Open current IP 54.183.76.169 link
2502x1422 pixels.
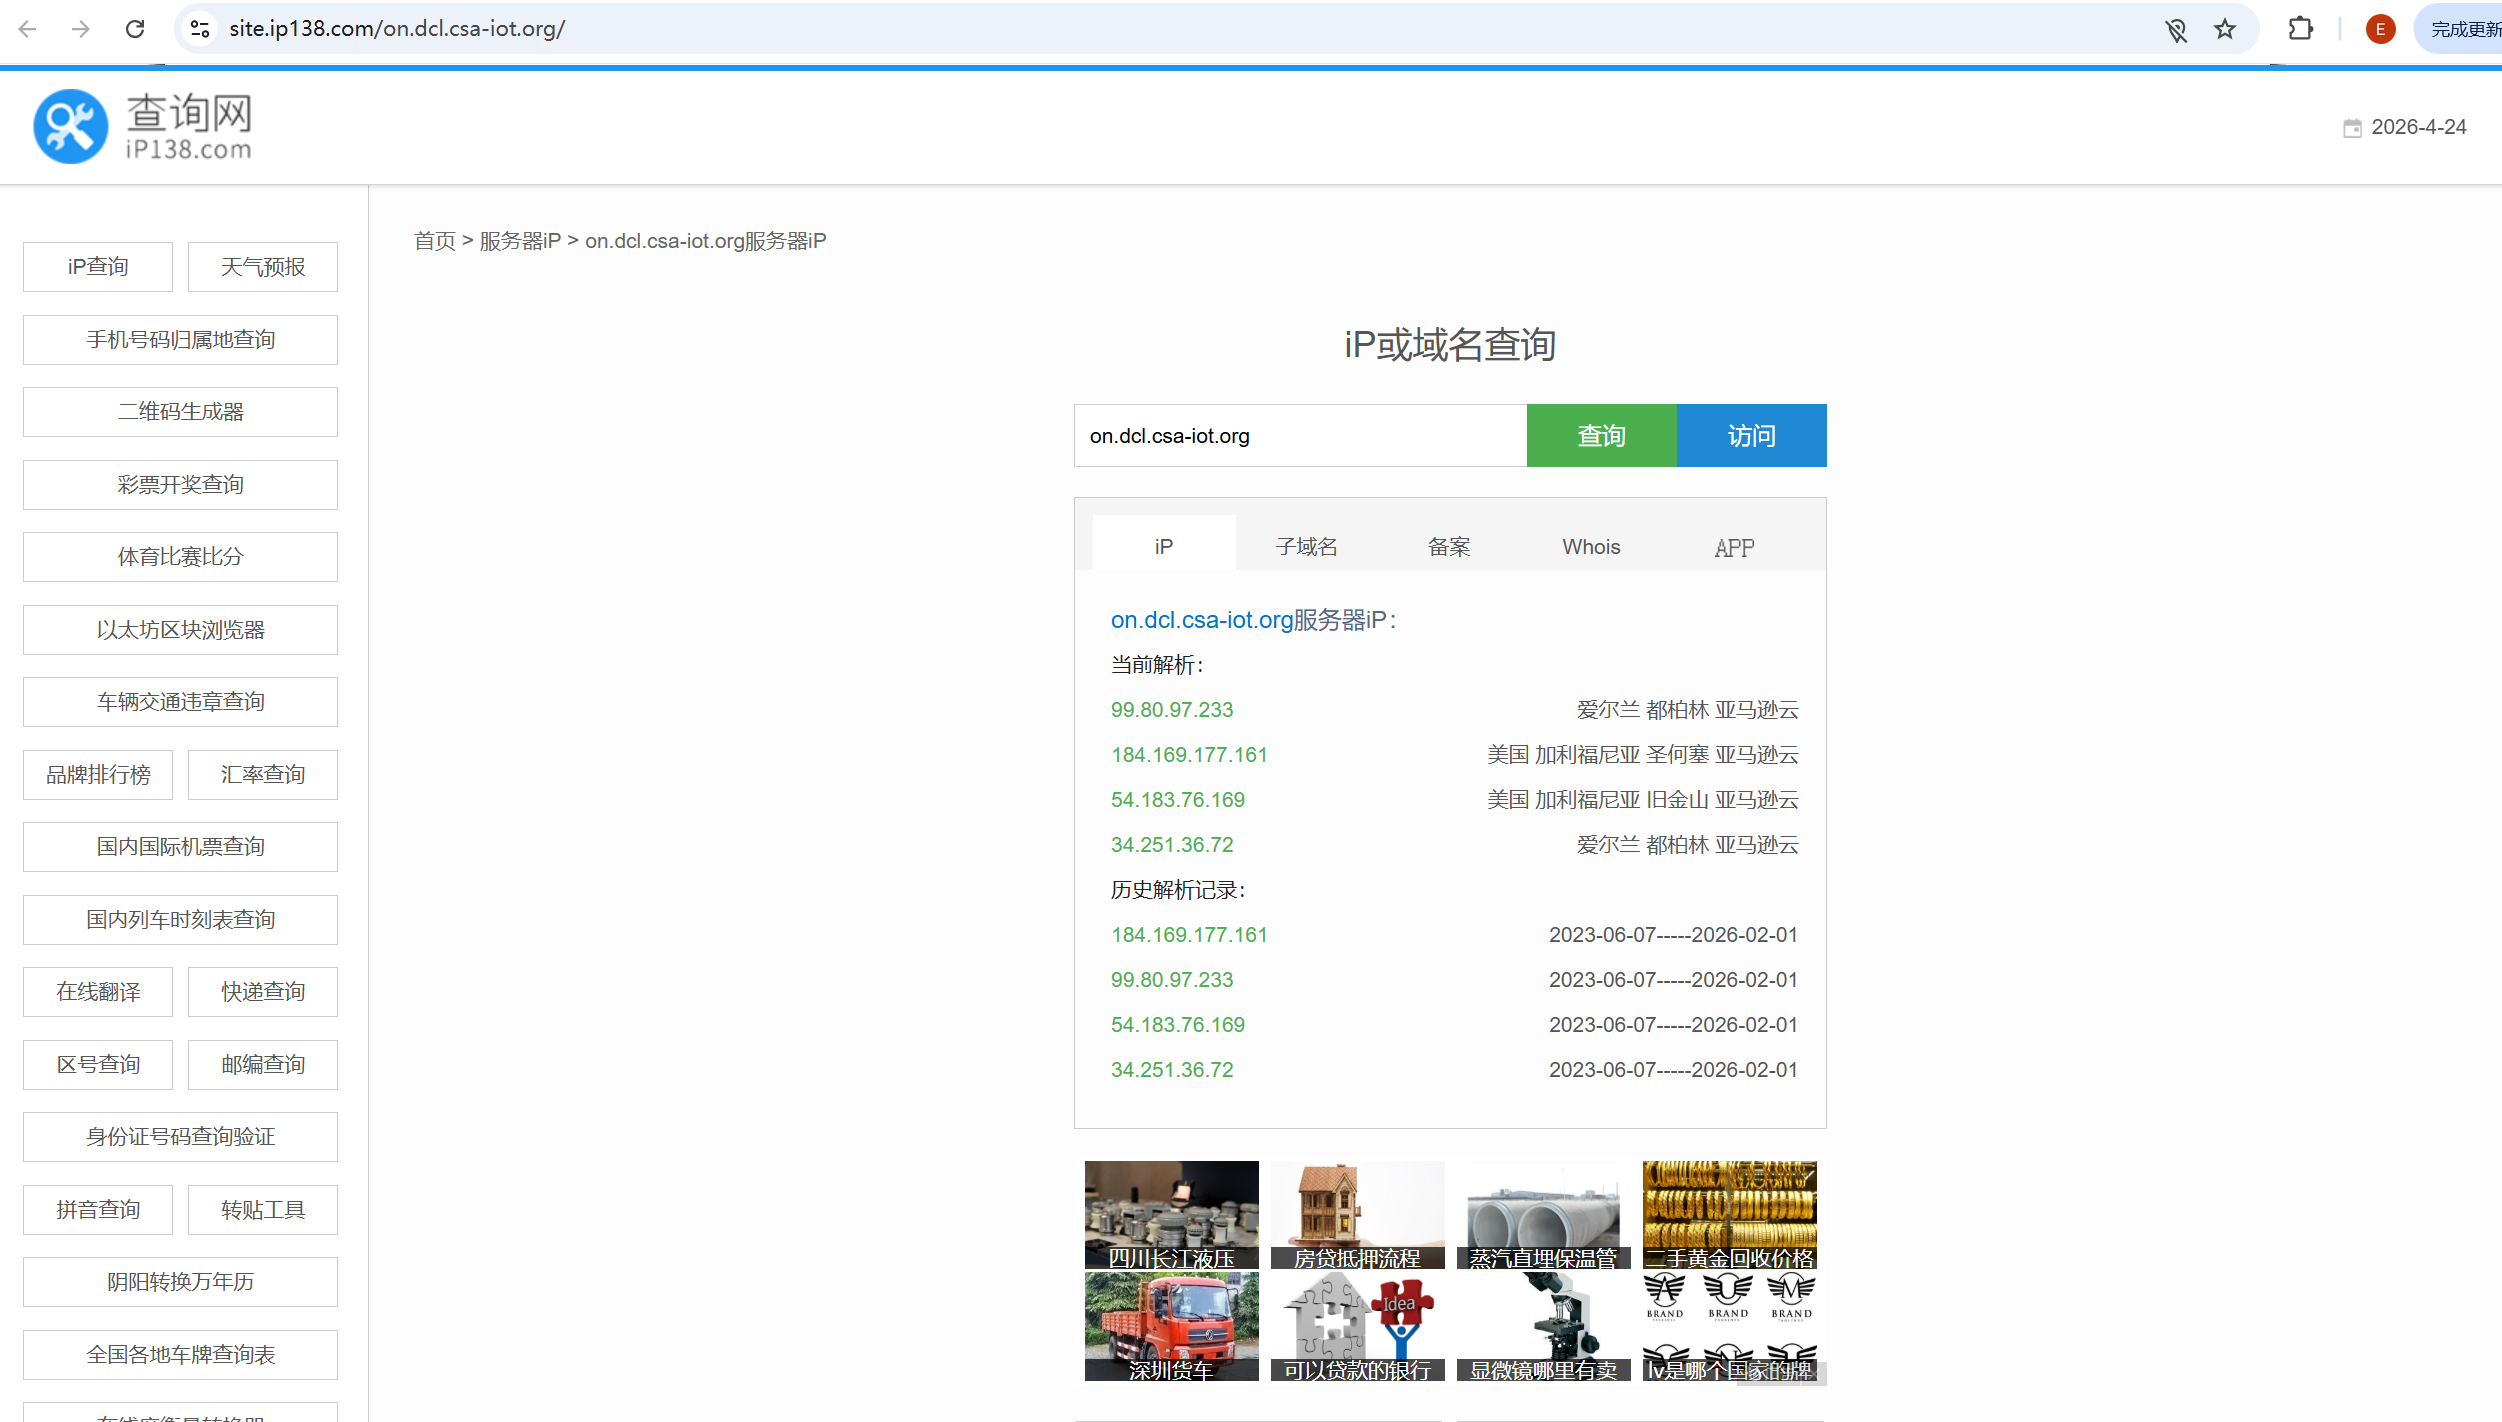(1178, 800)
